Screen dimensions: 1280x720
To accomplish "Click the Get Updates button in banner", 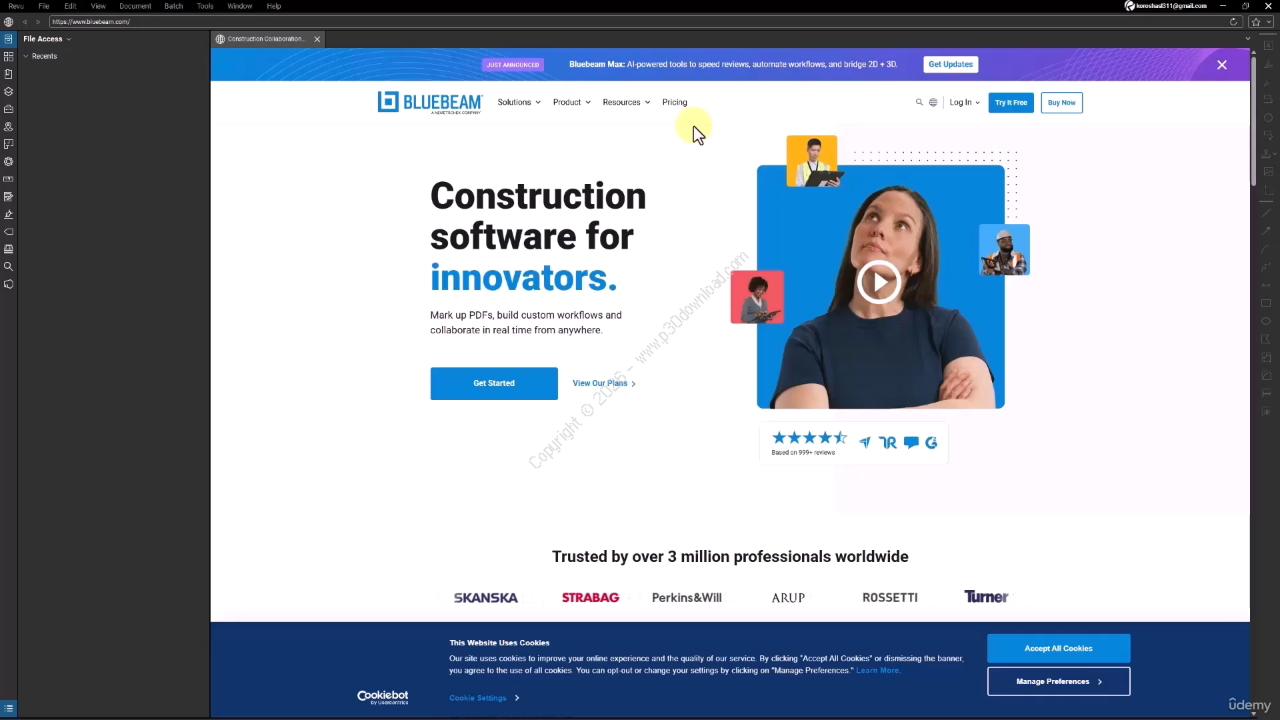I will [950, 64].
